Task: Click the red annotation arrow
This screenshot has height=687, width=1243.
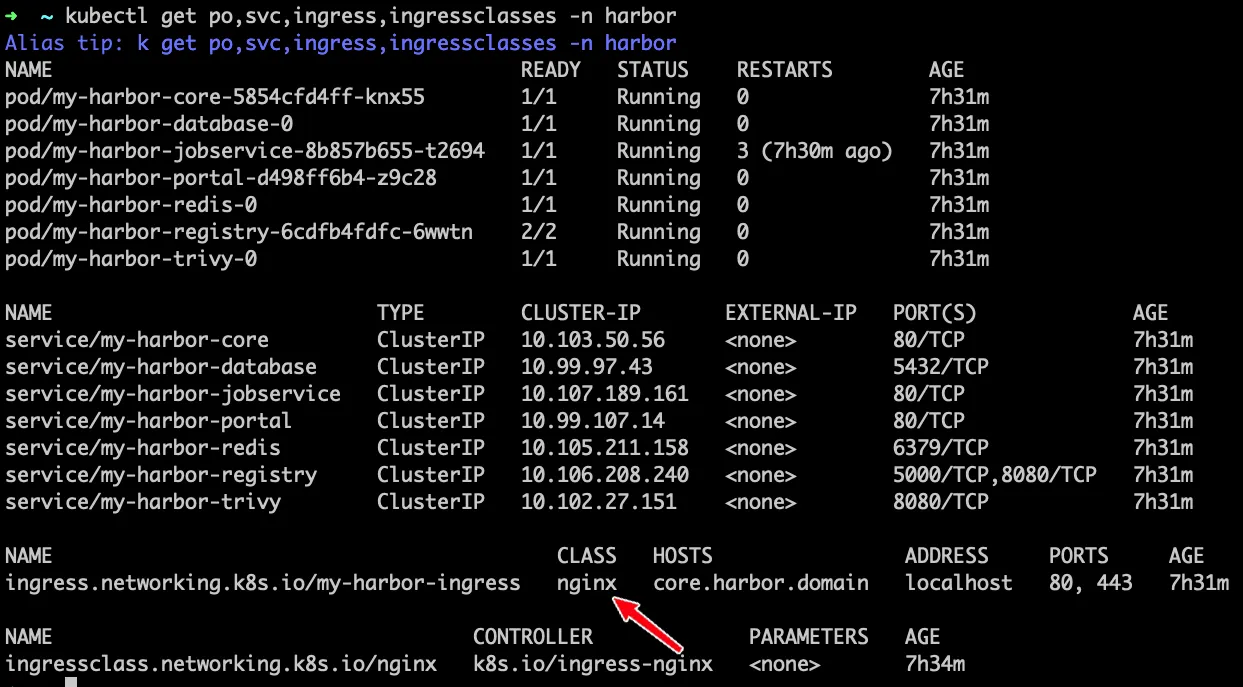Action: [x=649, y=621]
